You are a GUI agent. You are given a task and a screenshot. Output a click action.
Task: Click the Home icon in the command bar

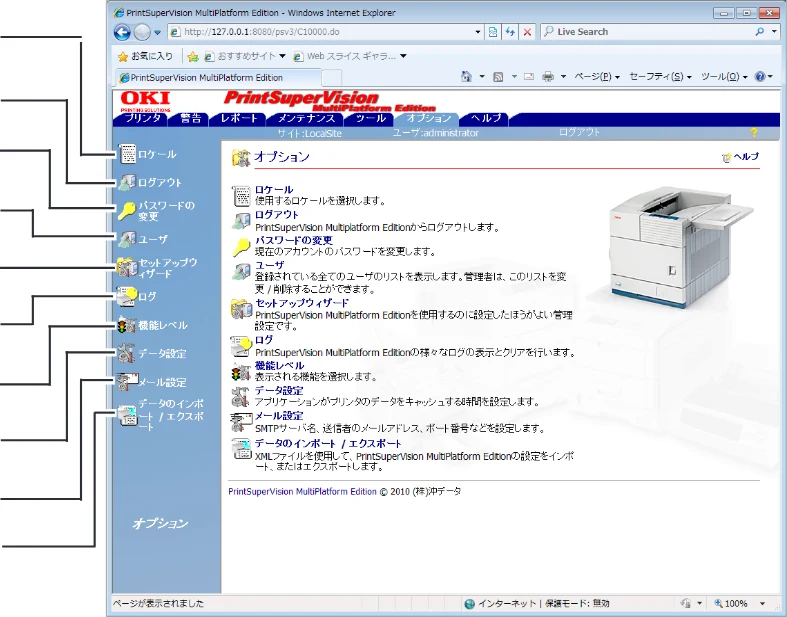466,76
